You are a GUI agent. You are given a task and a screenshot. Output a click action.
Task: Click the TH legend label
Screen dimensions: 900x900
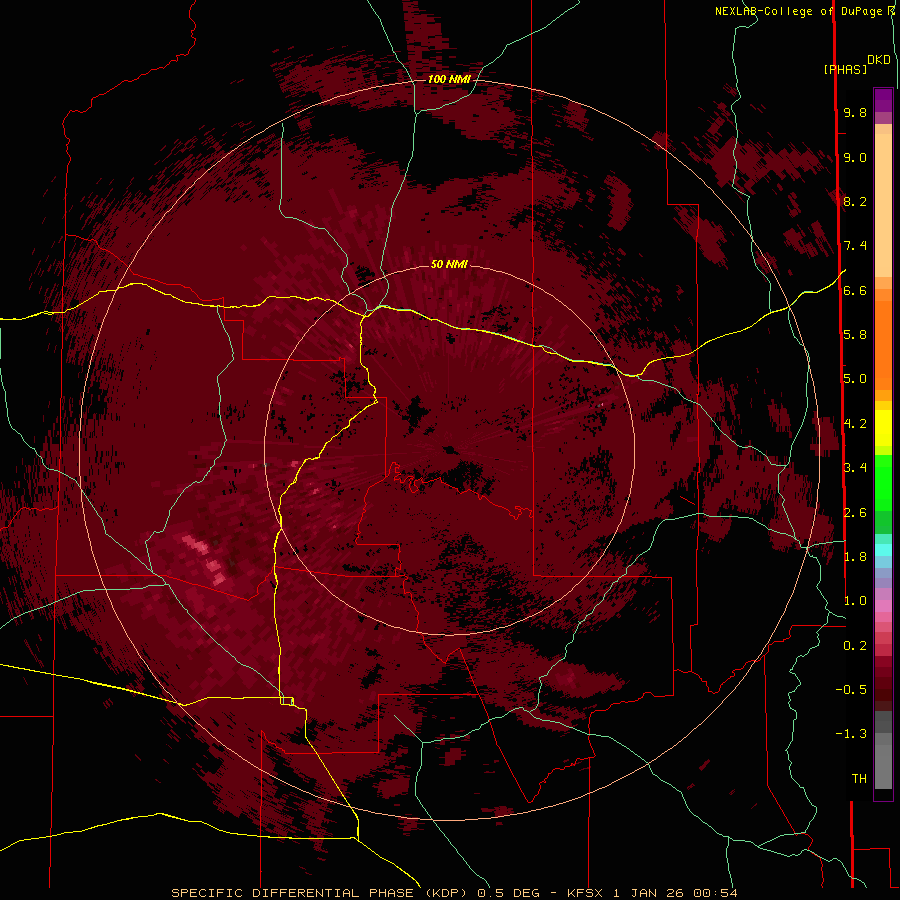tap(859, 779)
